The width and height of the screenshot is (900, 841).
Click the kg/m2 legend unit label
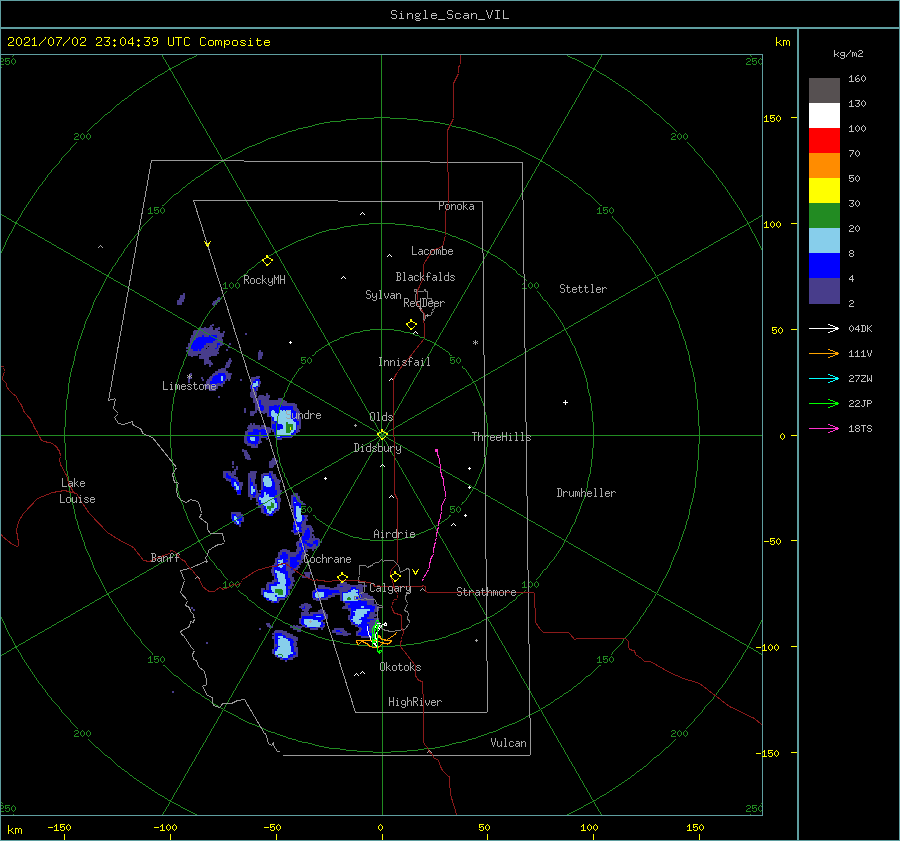[x=848, y=54]
